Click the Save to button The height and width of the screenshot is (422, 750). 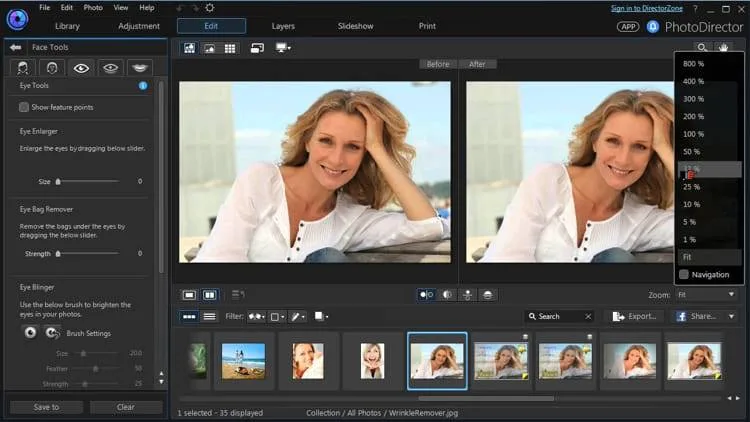click(x=46, y=407)
